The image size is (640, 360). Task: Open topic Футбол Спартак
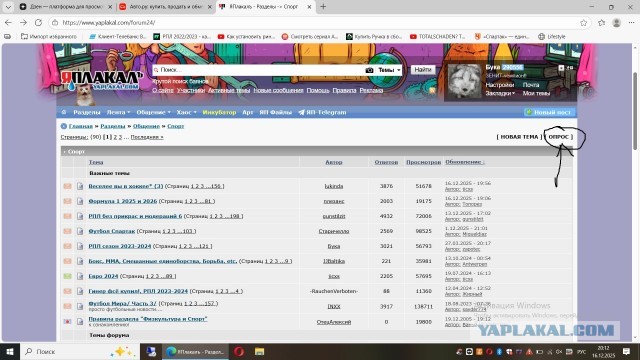point(111,231)
